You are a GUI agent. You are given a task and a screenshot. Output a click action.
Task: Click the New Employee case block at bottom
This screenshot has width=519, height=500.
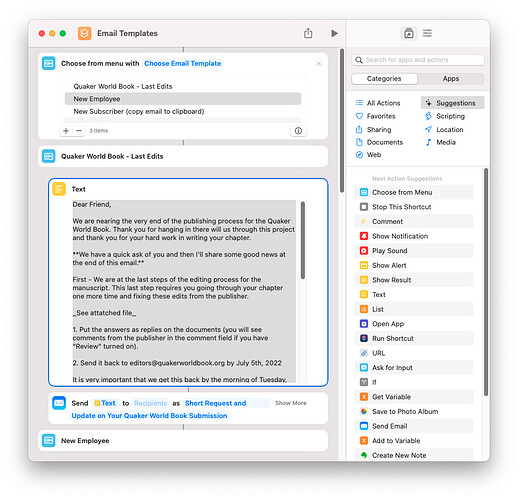[x=183, y=441]
